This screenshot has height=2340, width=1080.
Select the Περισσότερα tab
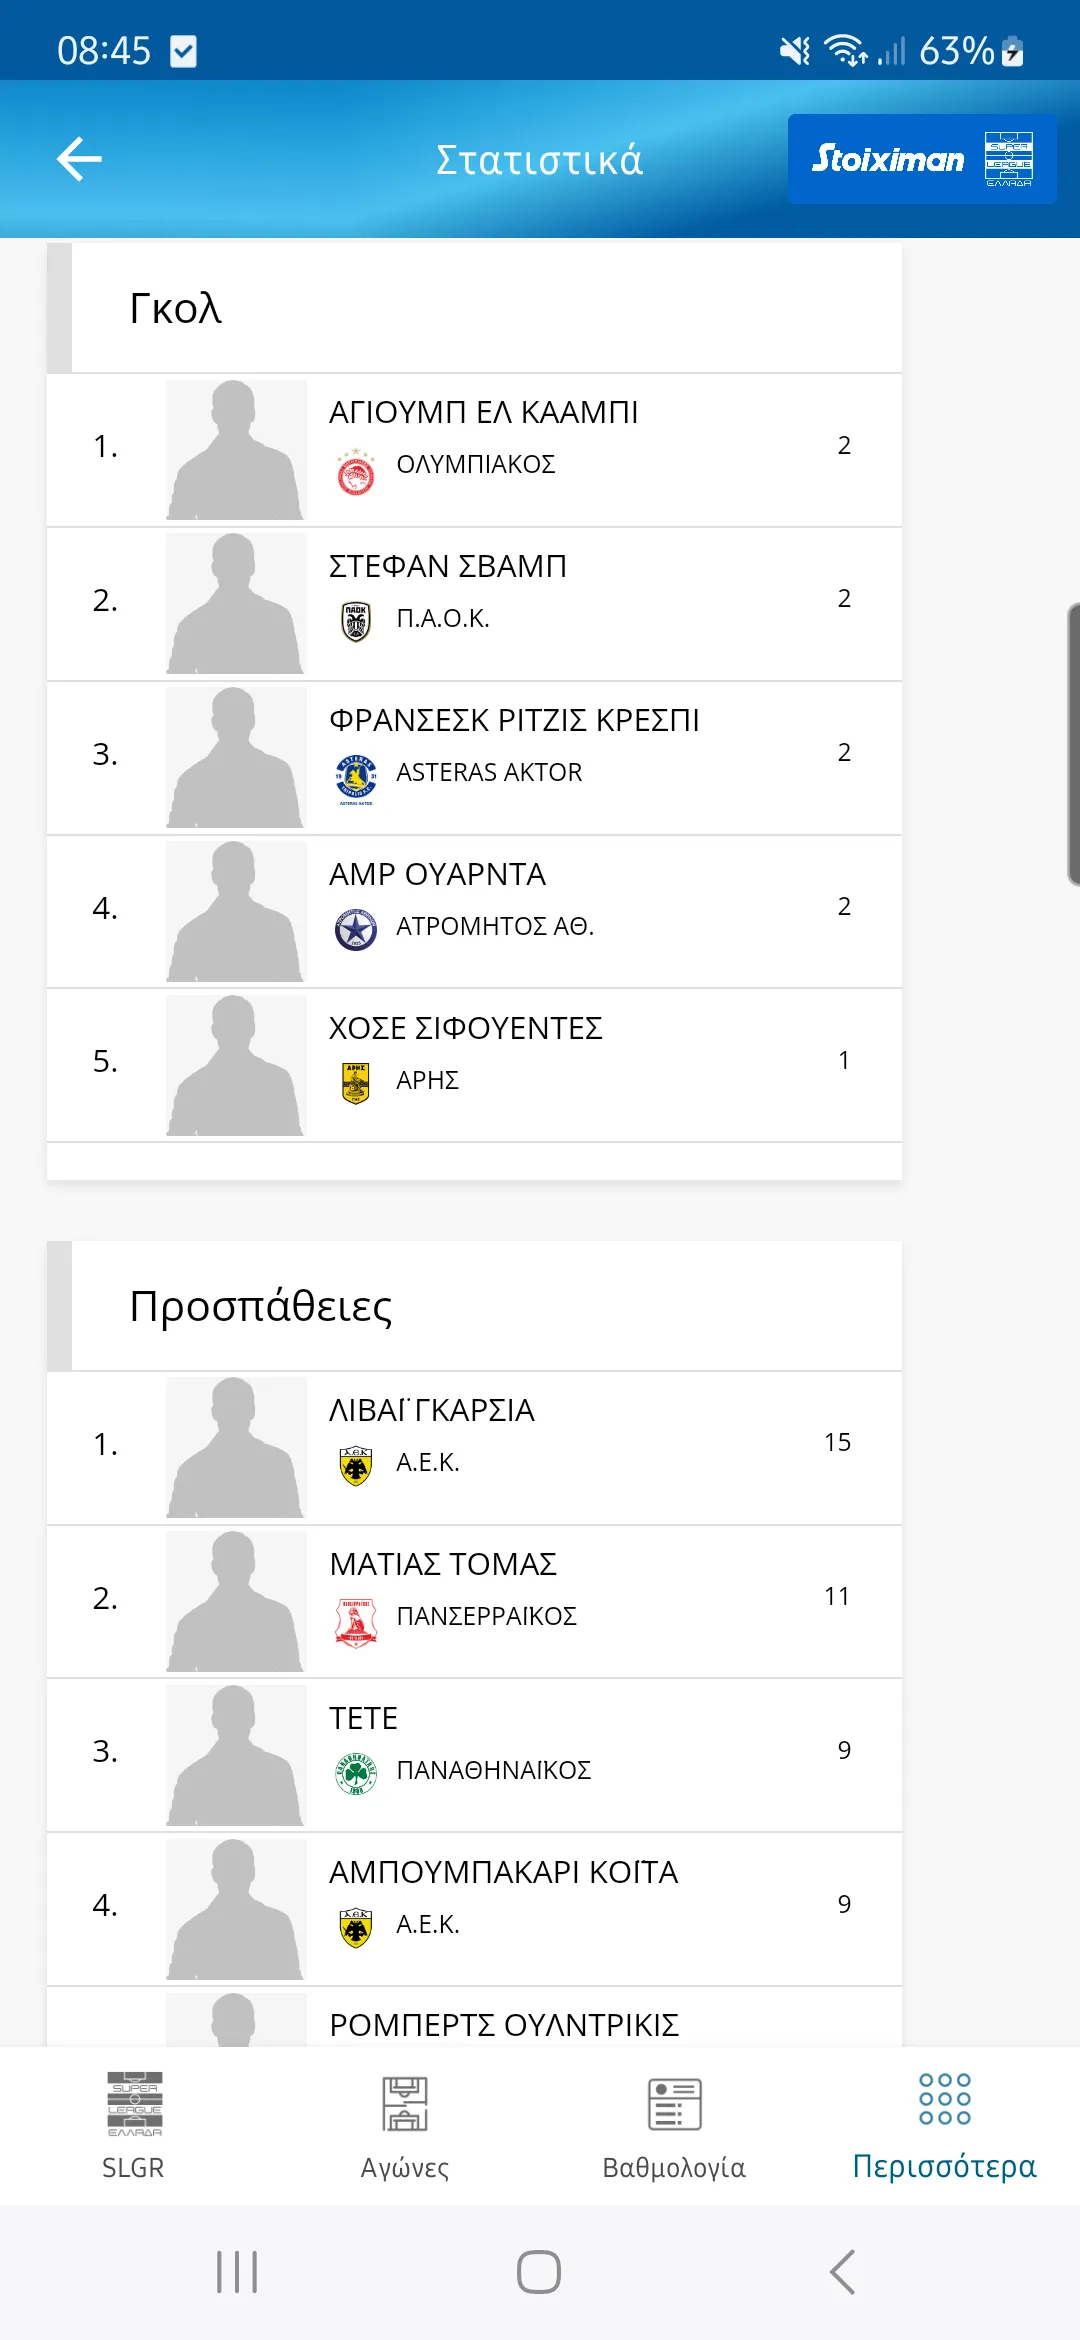click(x=944, y=2125)
